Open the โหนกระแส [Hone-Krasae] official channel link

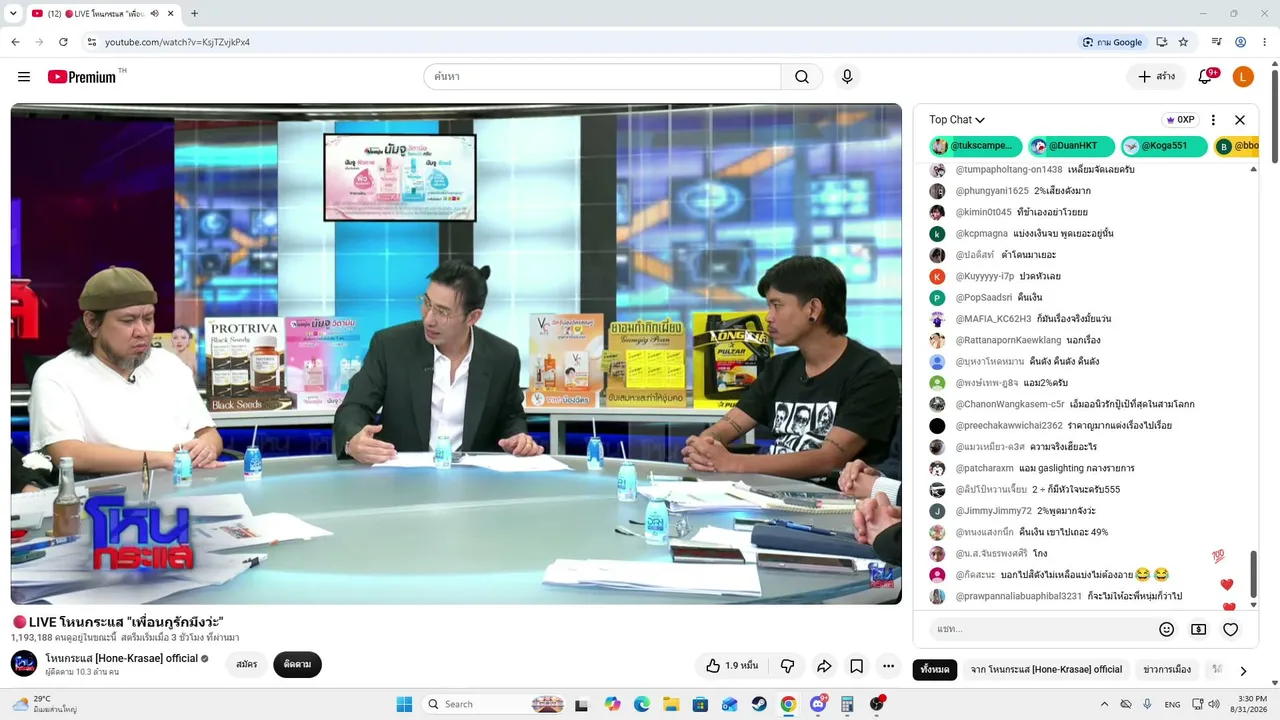pyautogui.click(x=121, y=659)
